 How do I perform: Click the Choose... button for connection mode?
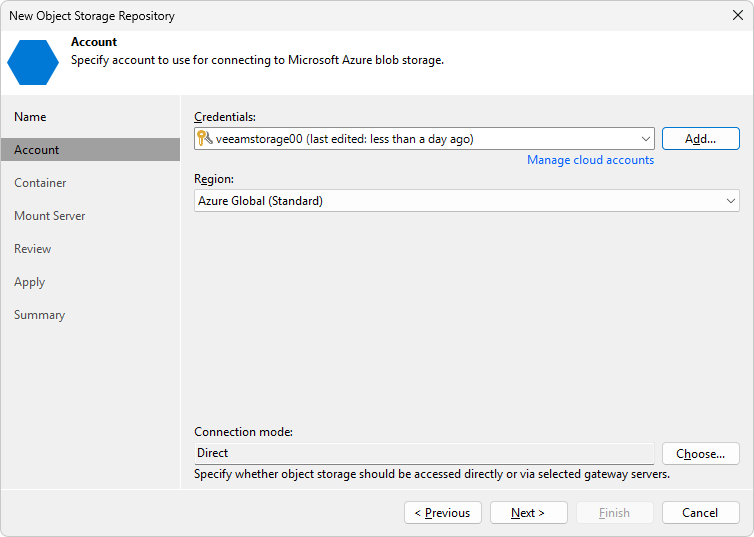[701, 454]
